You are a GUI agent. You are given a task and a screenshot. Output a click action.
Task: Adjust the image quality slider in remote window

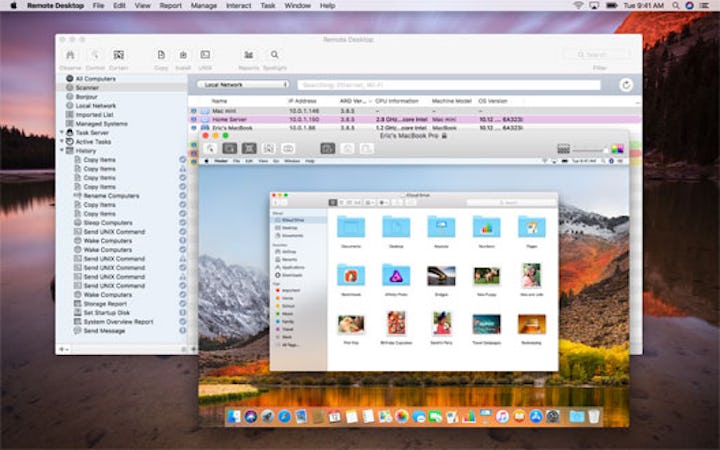[589, 150]
